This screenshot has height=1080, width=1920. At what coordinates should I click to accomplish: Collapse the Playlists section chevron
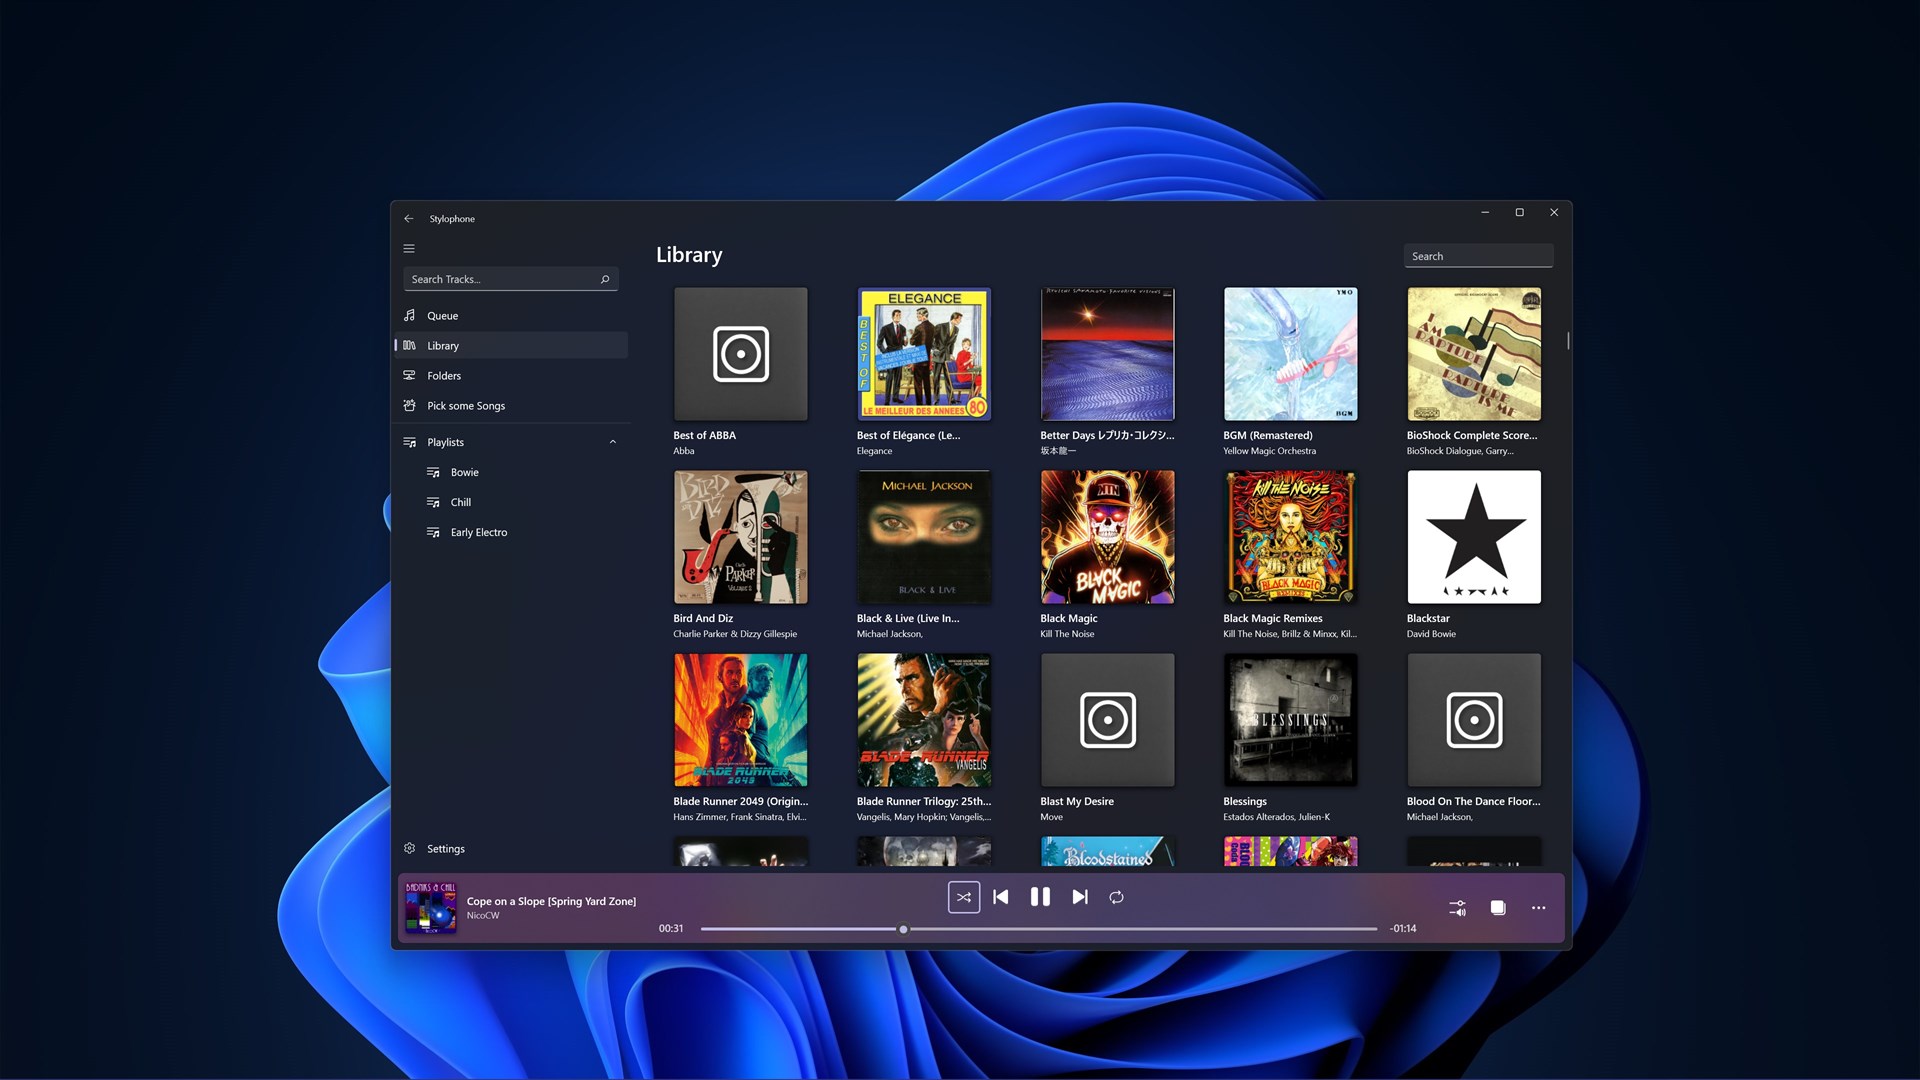click(613, 442)
